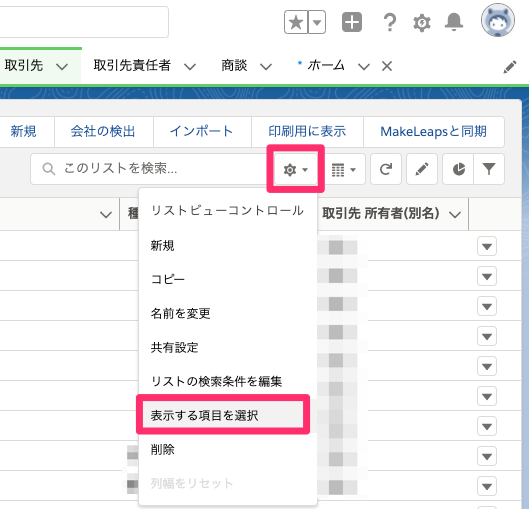Switch to the 取引先 tab
This screenshot has height=509, width=529.
(24, 65)
